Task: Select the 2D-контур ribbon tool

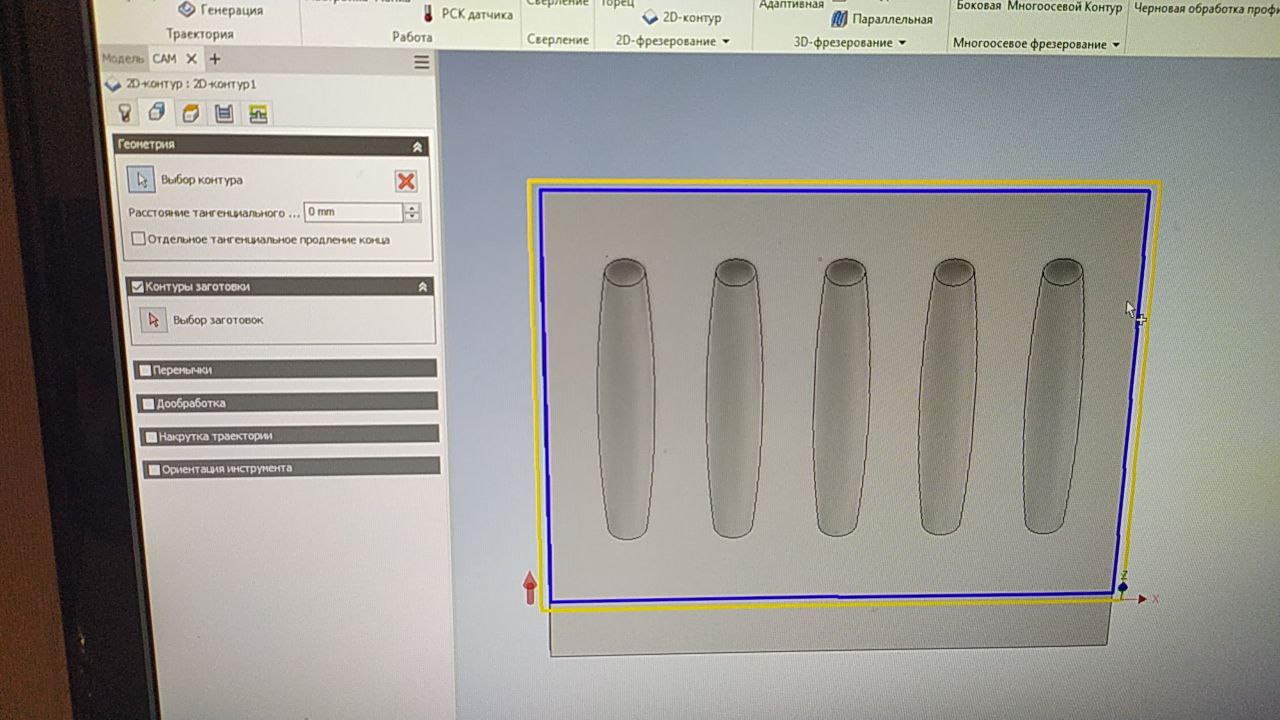Action: click(681, 17)
